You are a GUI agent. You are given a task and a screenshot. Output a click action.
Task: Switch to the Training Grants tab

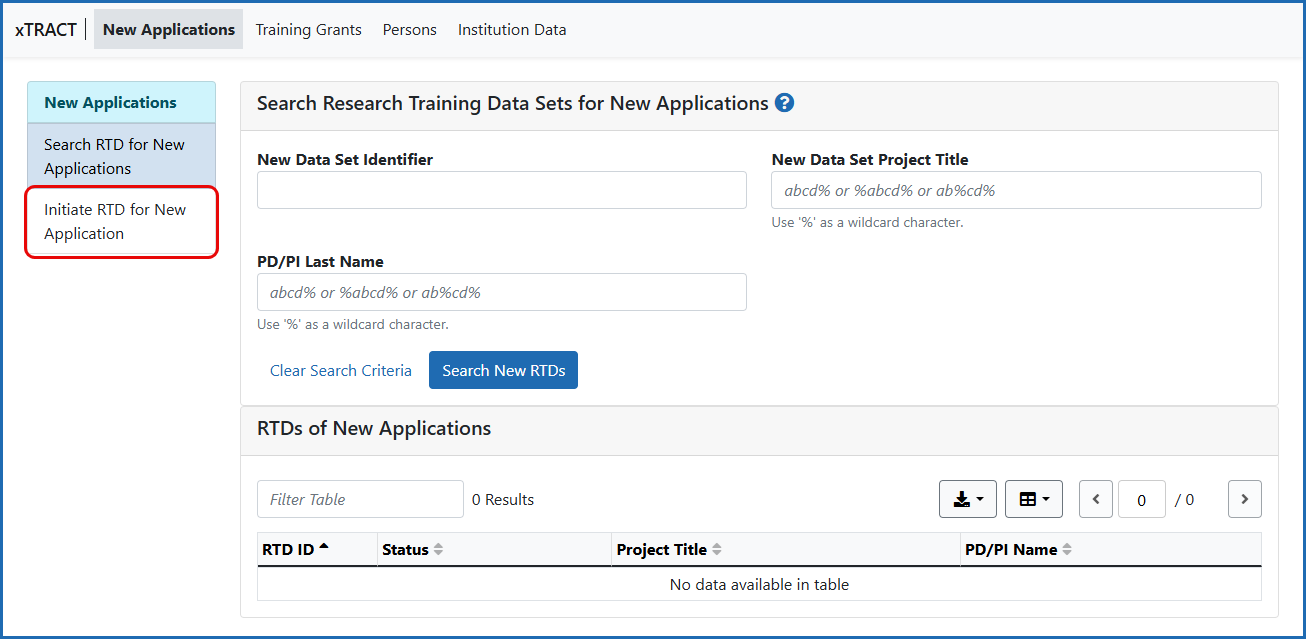(308, 29)
